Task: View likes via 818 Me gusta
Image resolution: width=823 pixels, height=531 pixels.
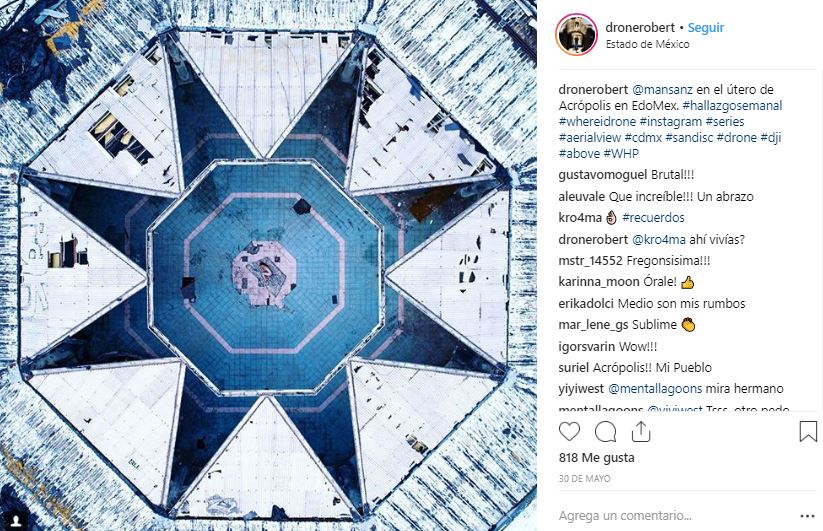Action: [x=596, y=458]
